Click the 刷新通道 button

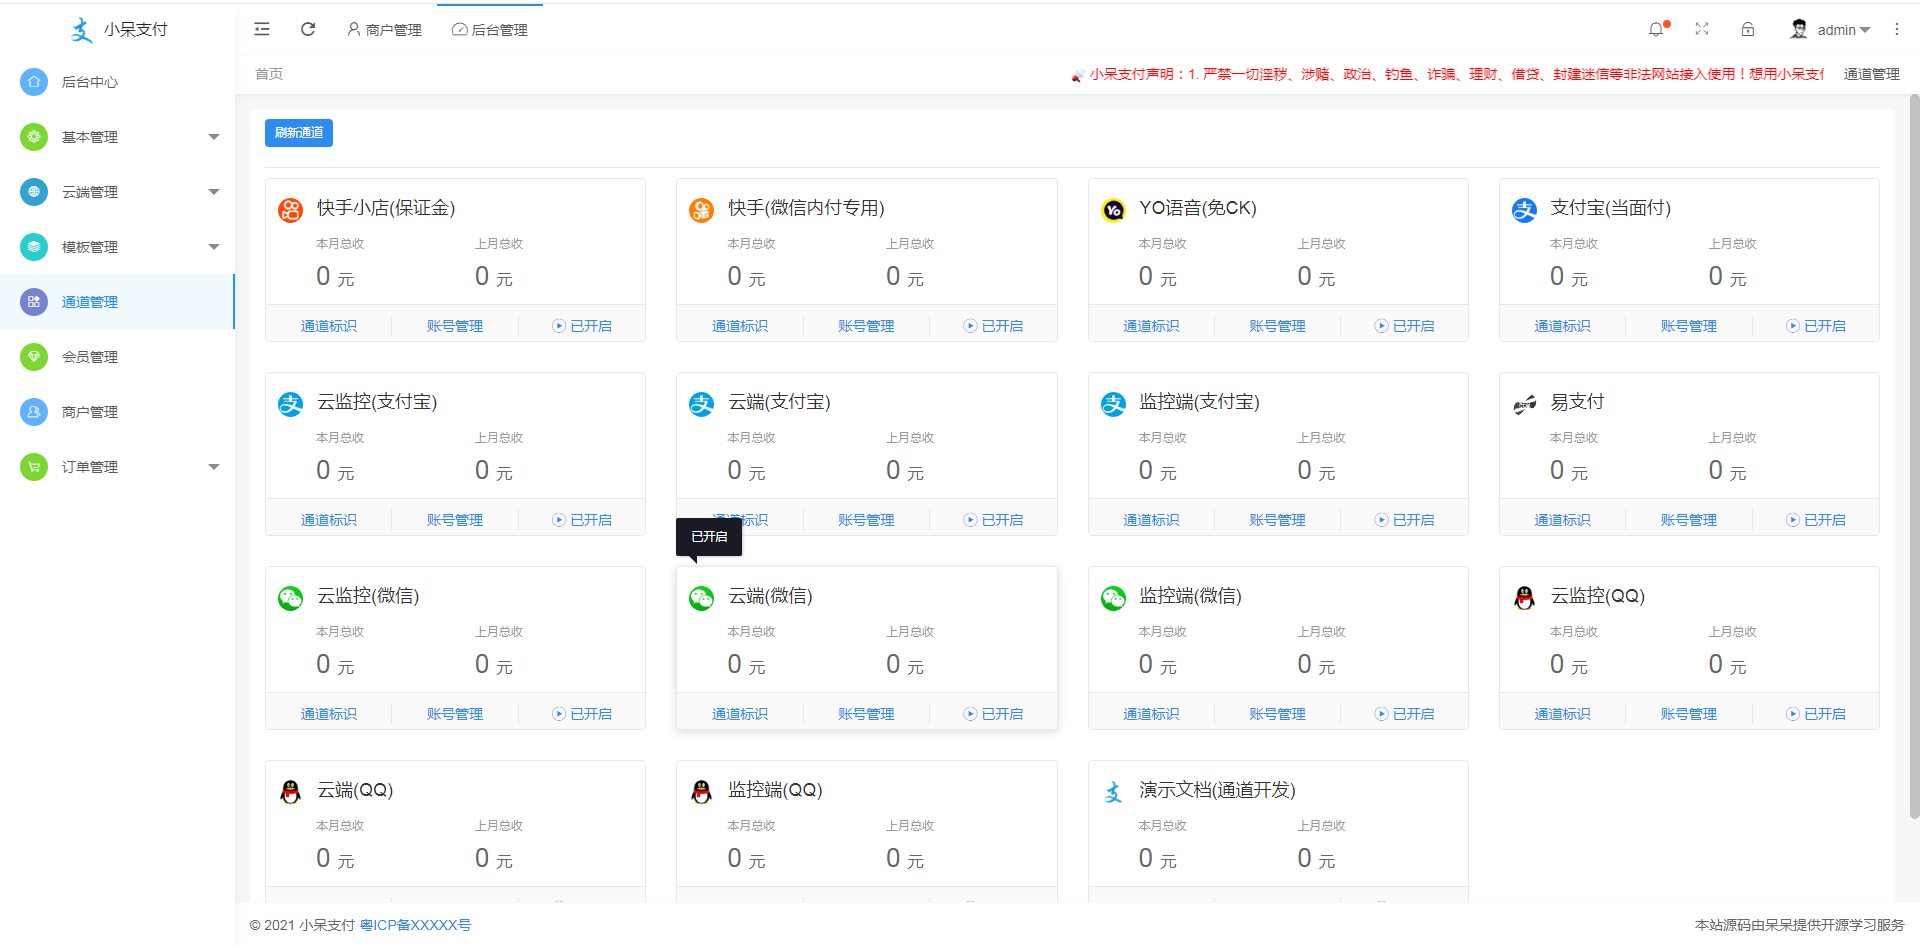pos(299,132)
